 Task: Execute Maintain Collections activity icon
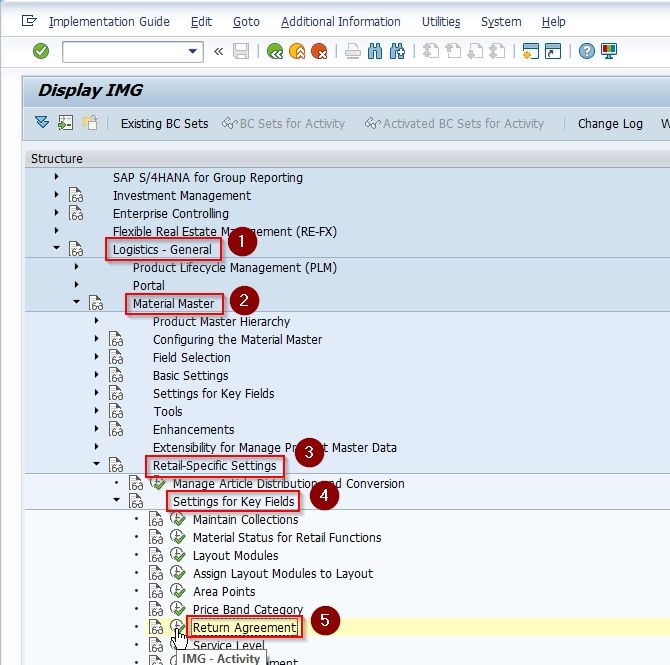coord(177,519)
